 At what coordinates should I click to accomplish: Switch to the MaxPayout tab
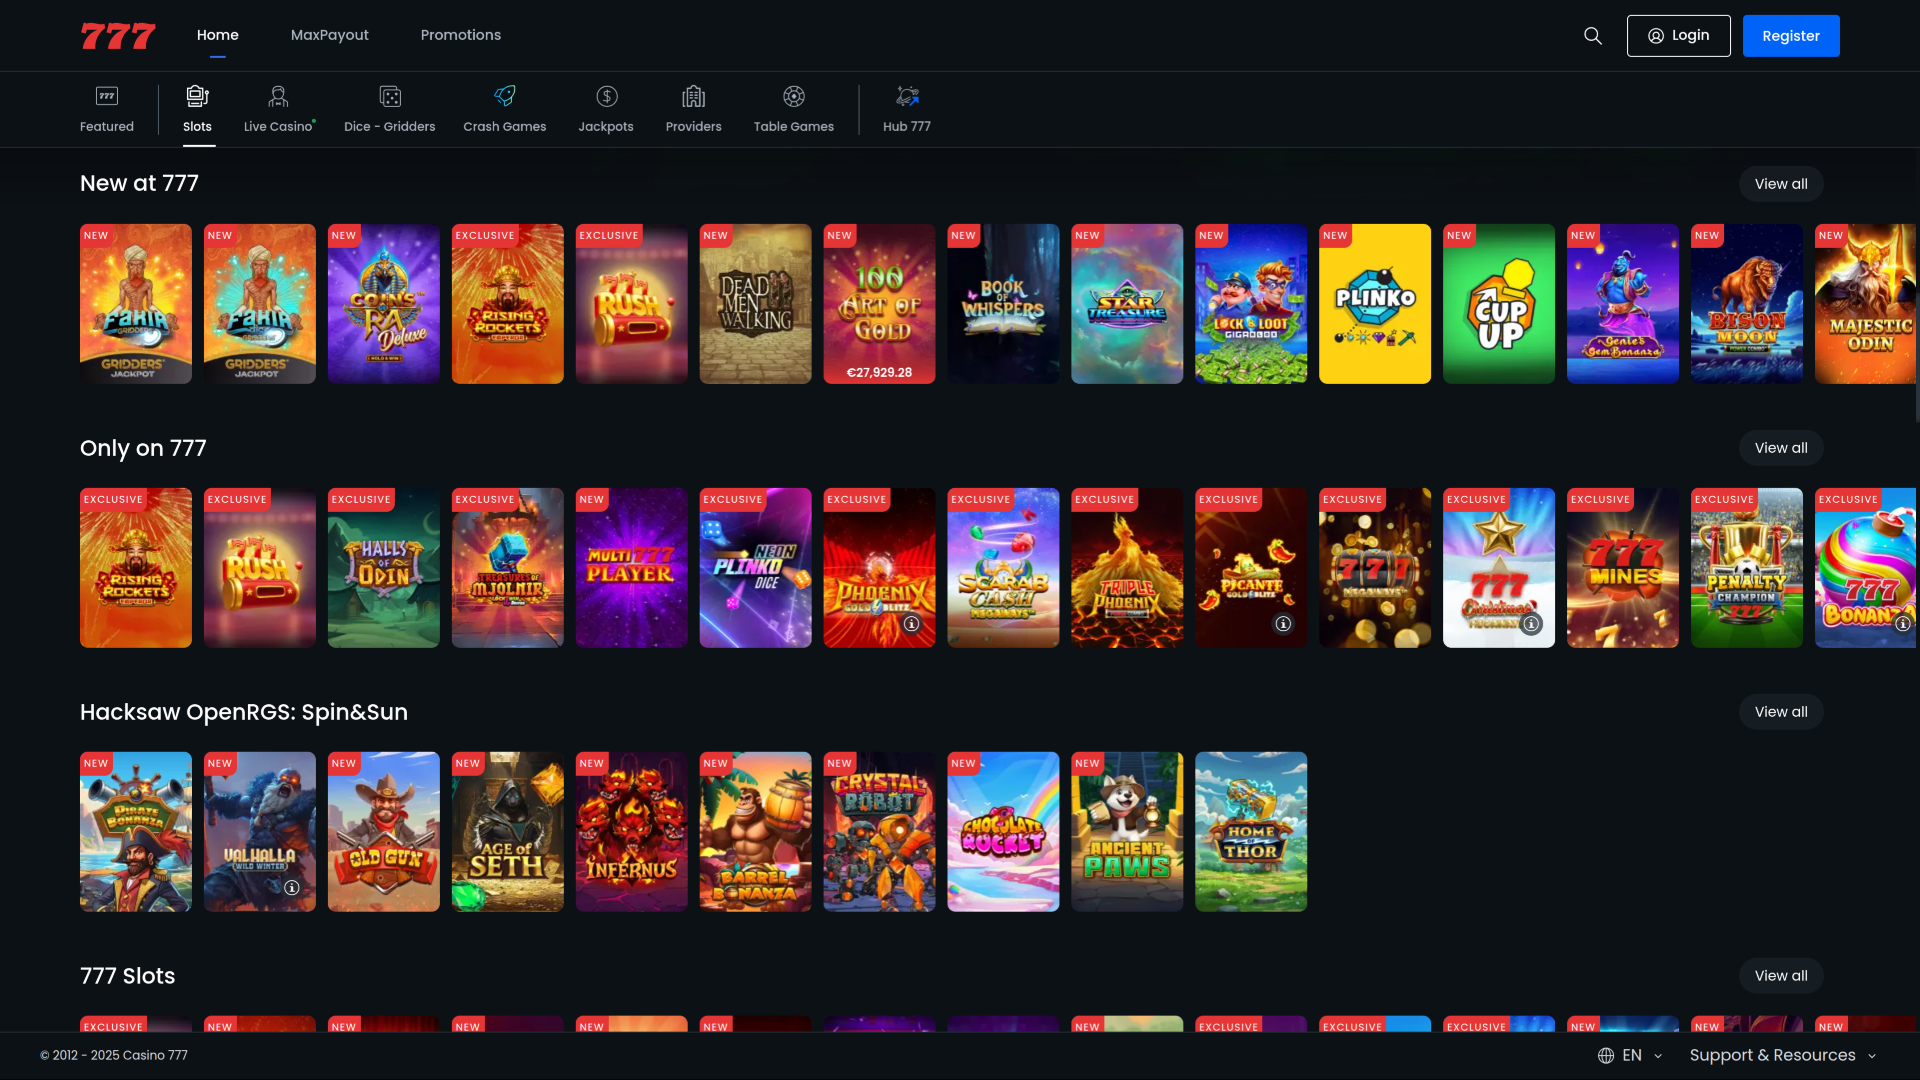tap(329, 35)
